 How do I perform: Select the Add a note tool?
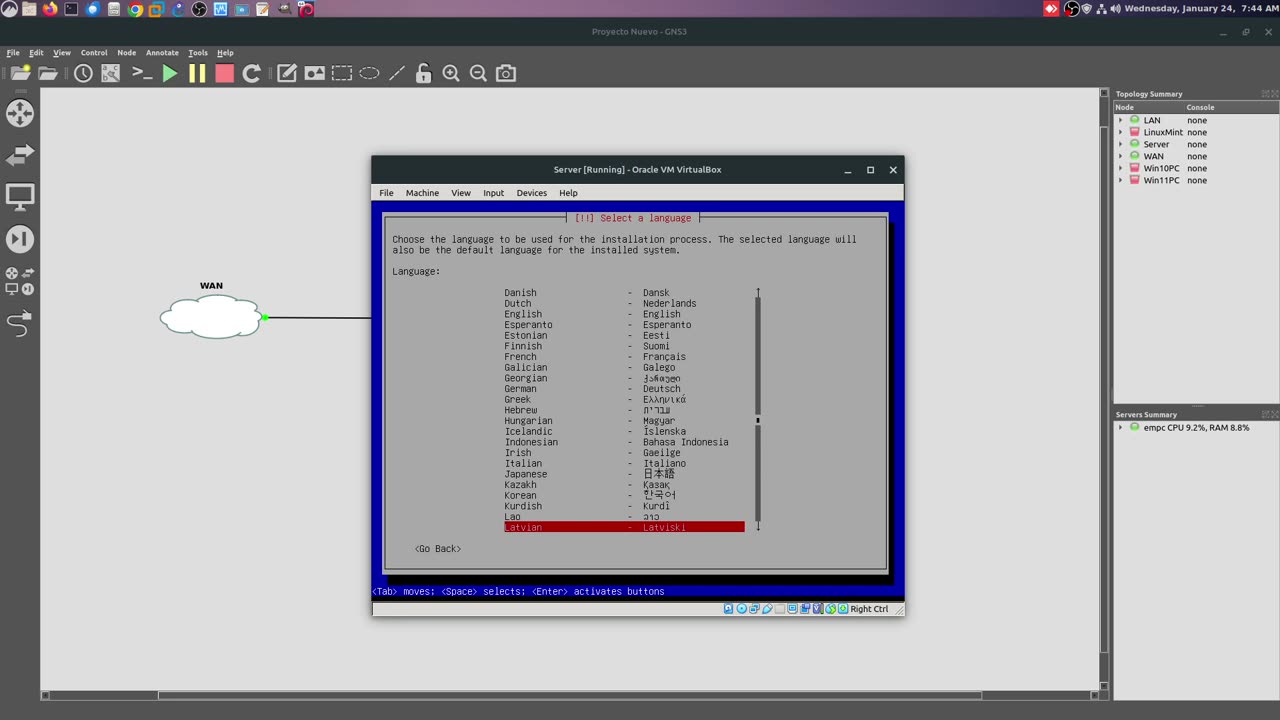287,73
